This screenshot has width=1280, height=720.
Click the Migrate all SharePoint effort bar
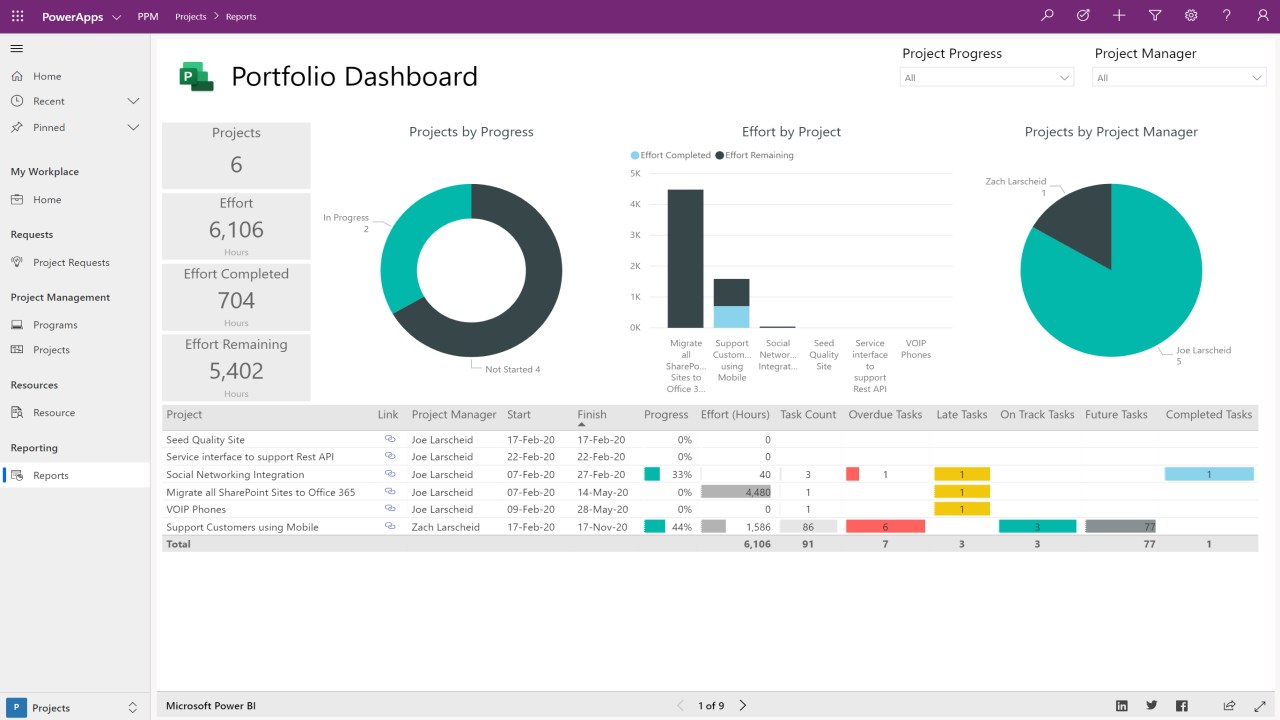[685, 258]
